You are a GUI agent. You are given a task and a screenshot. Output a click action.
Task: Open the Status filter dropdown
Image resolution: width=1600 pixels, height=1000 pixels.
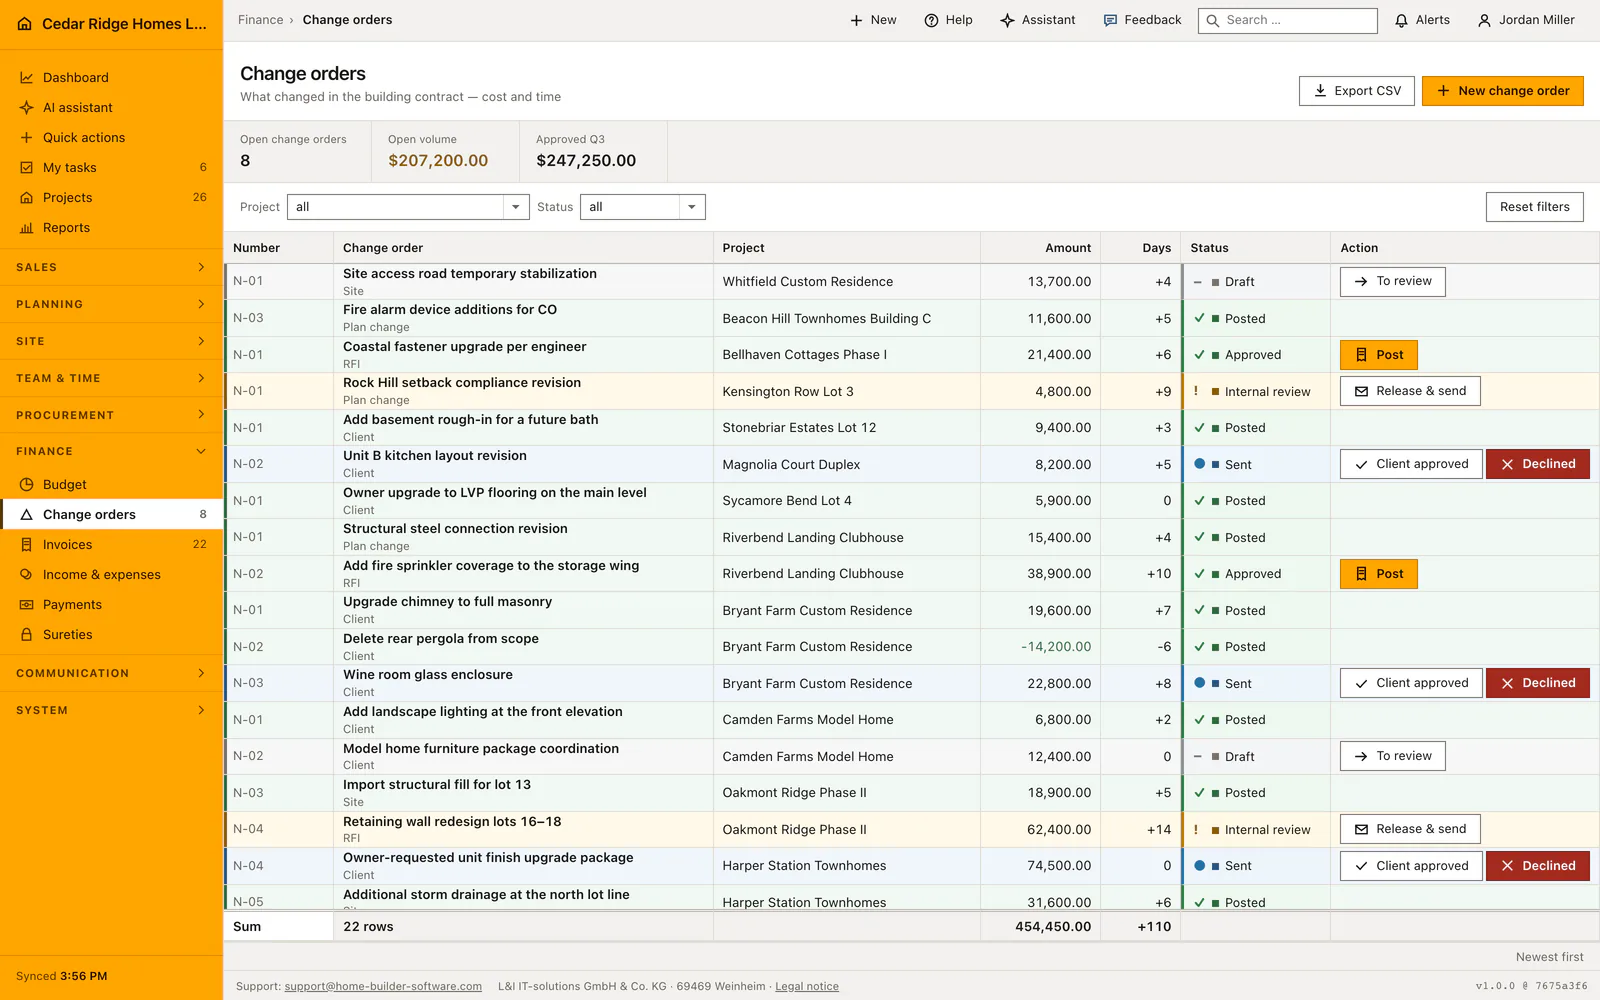642,207
